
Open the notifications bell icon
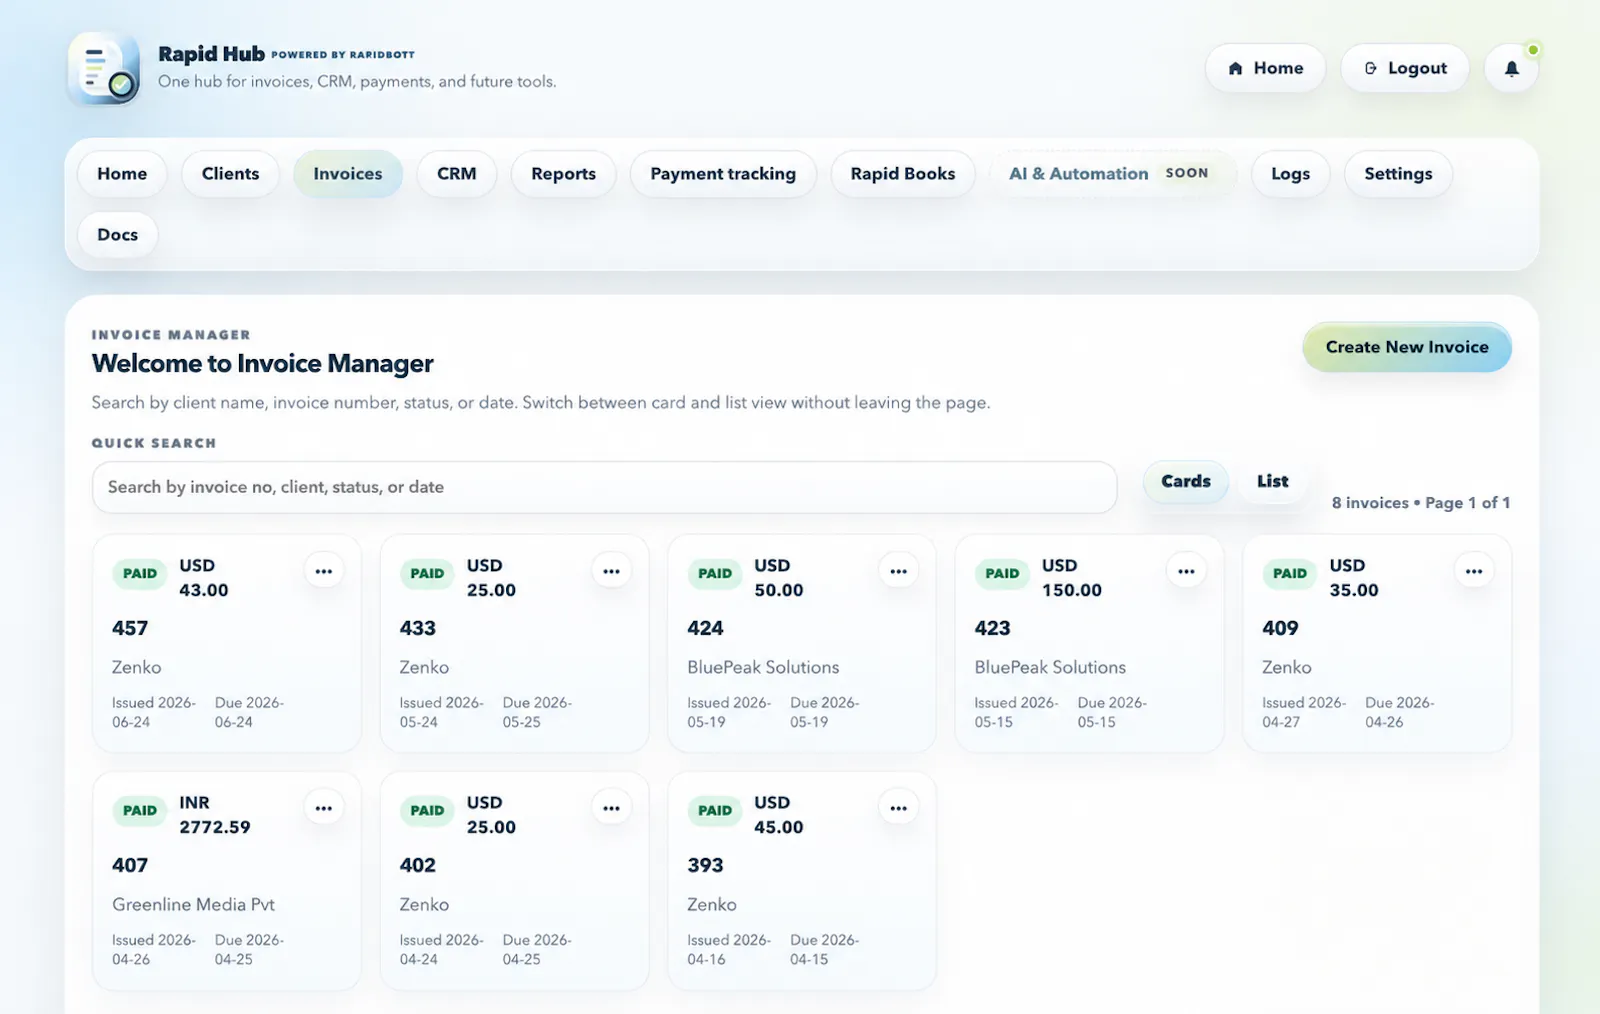pyautogui.click(x=1511, y=68)
